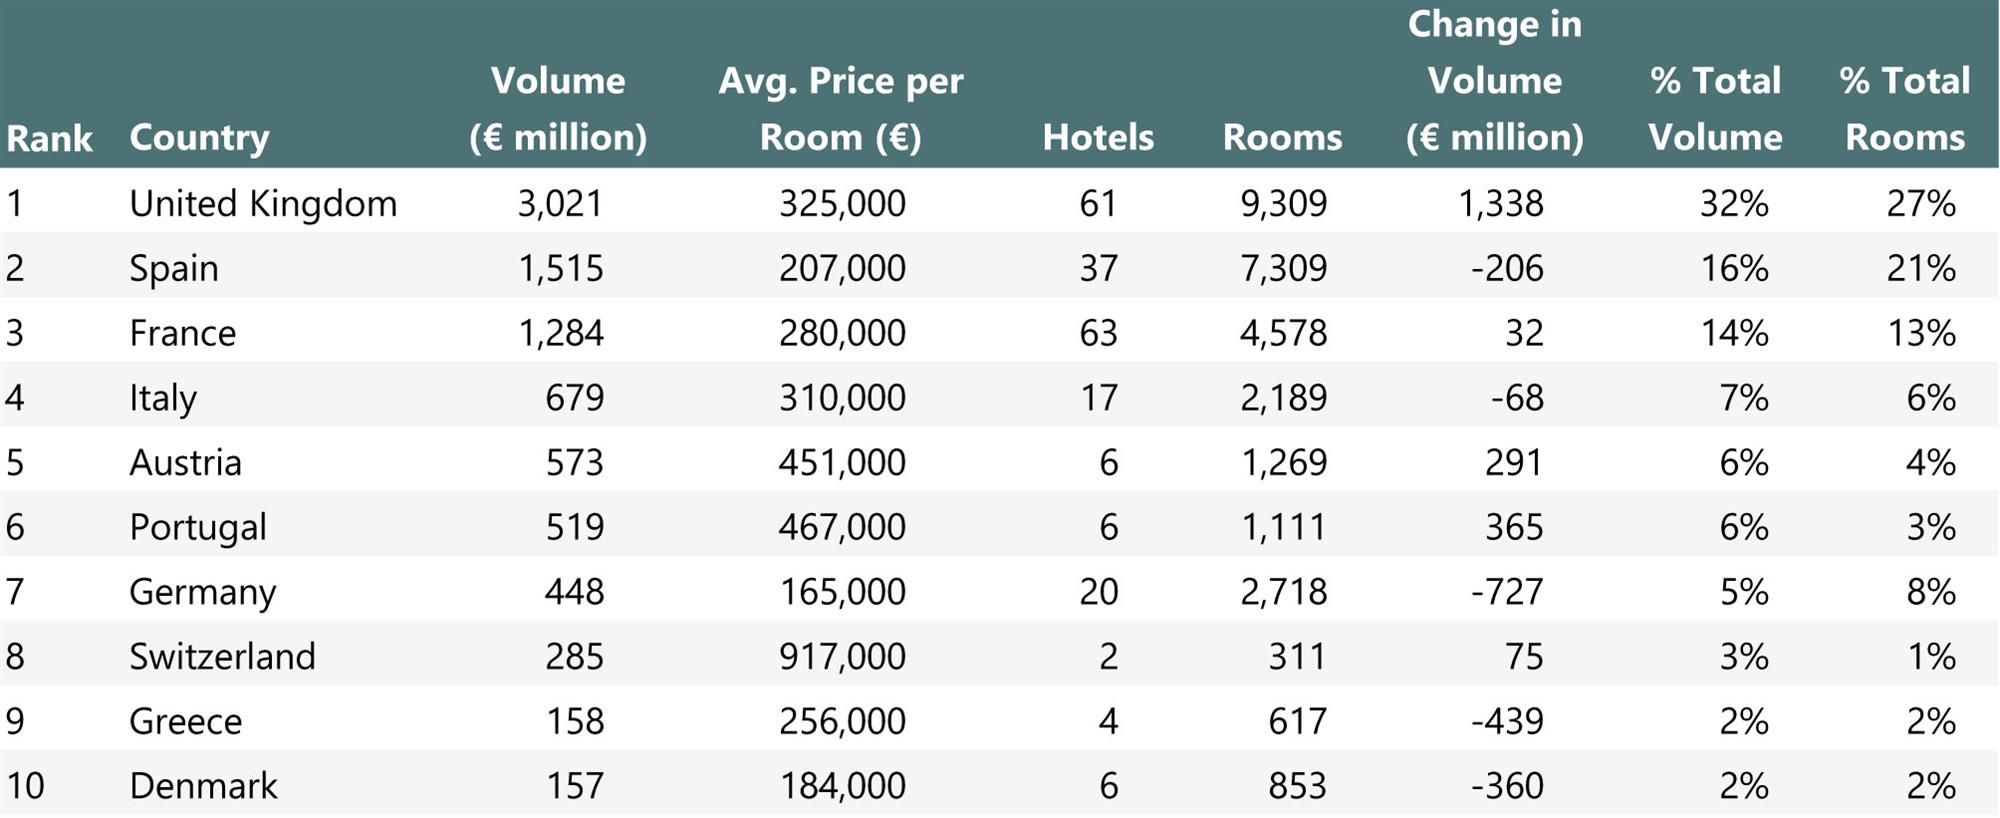Click the Greece row label
The image size is (2000, 818).
pyautogui.click(x=186, y=722)
